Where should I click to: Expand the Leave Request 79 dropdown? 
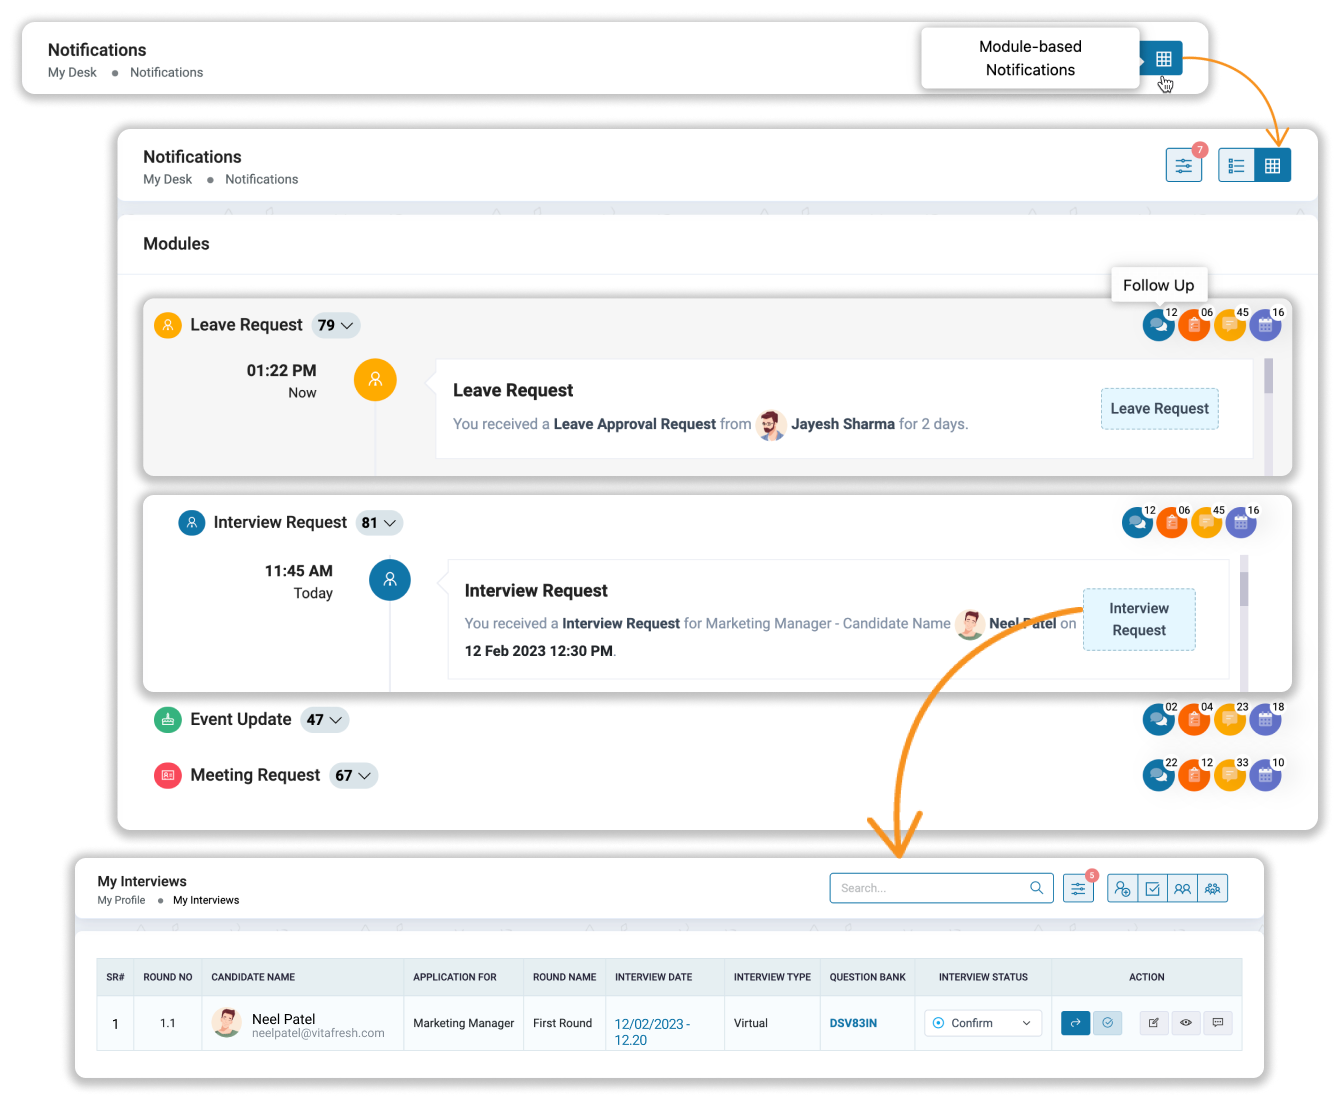(337, 325)
